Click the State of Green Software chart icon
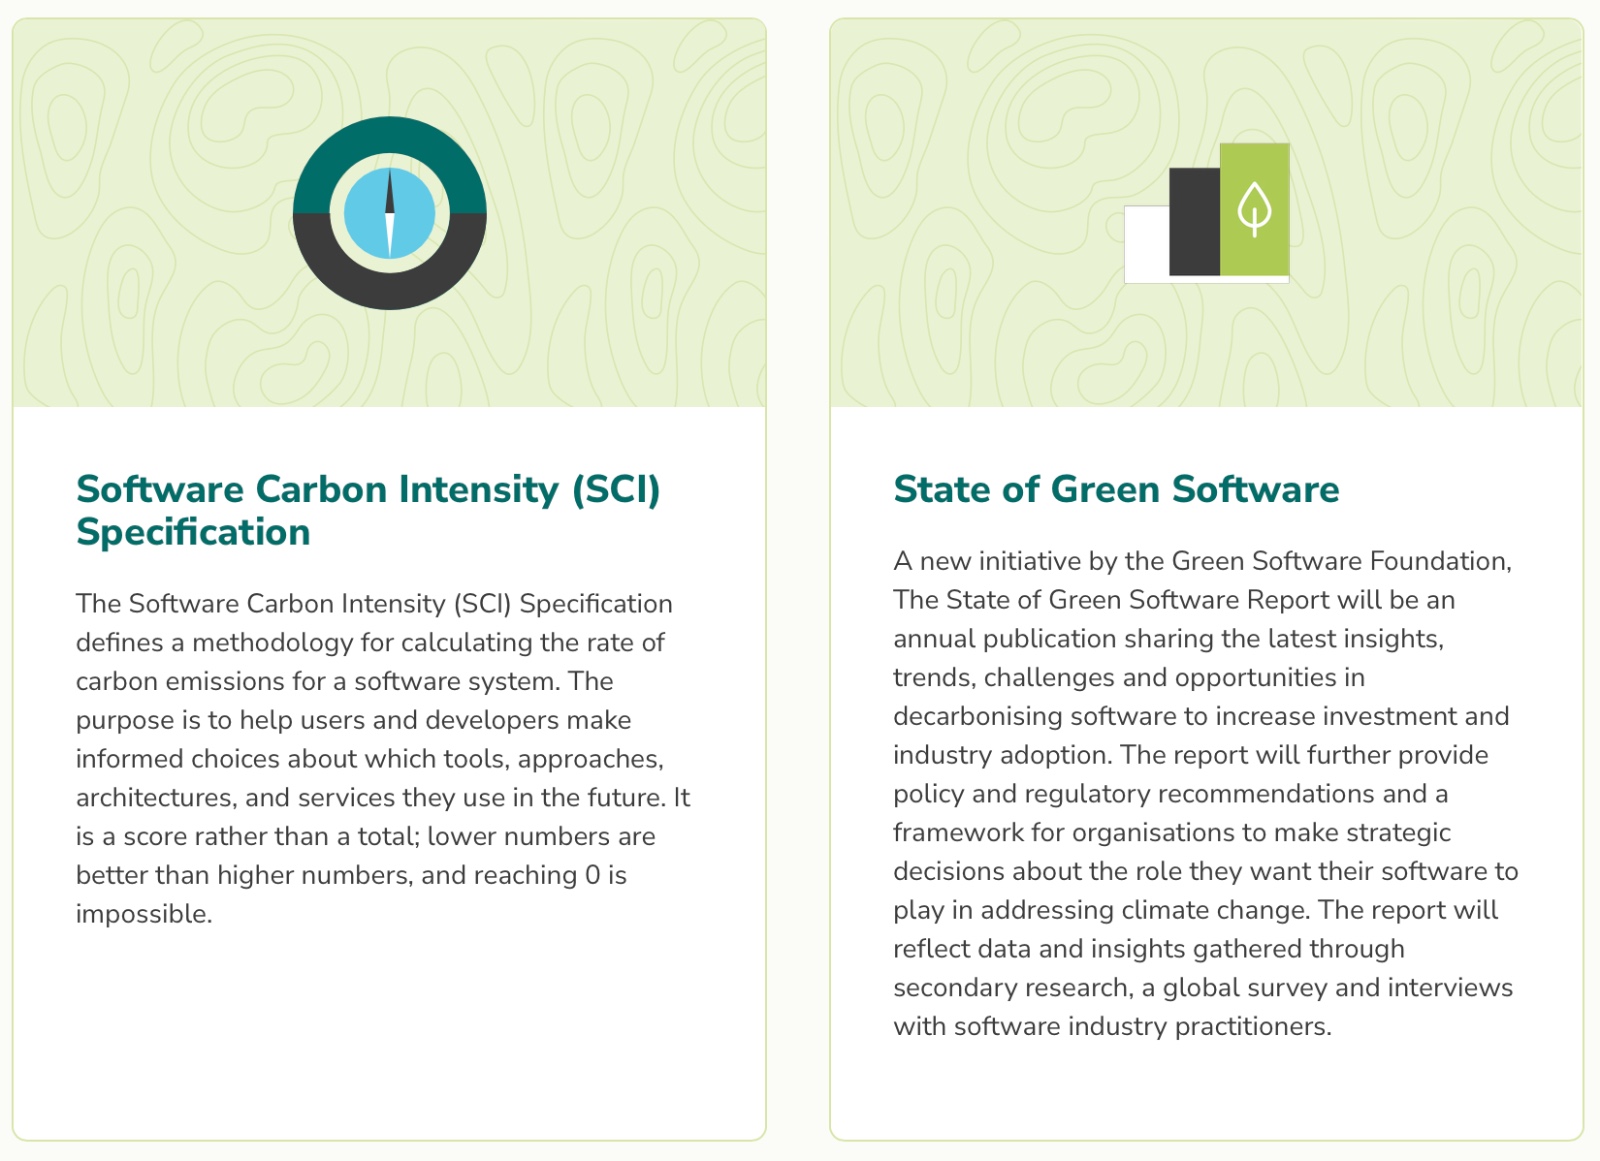 1207,213
